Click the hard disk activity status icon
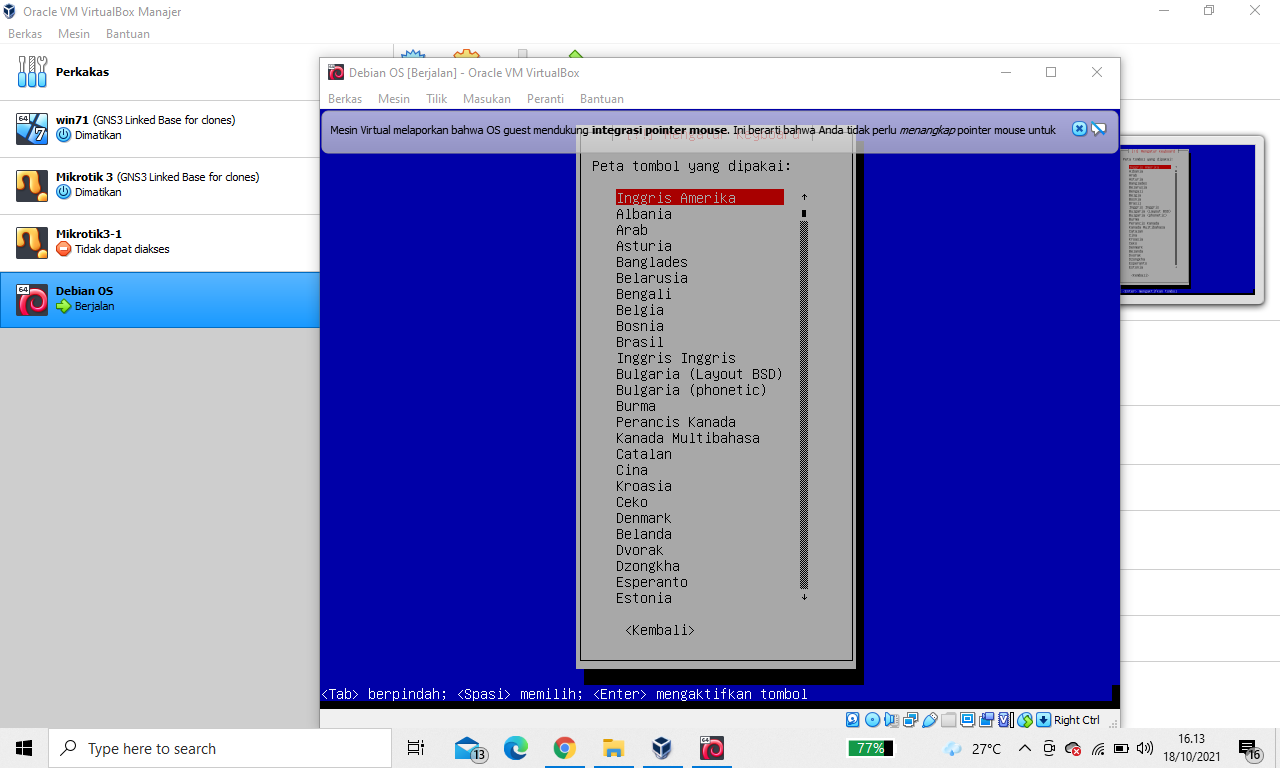 [x=853, y=720]
